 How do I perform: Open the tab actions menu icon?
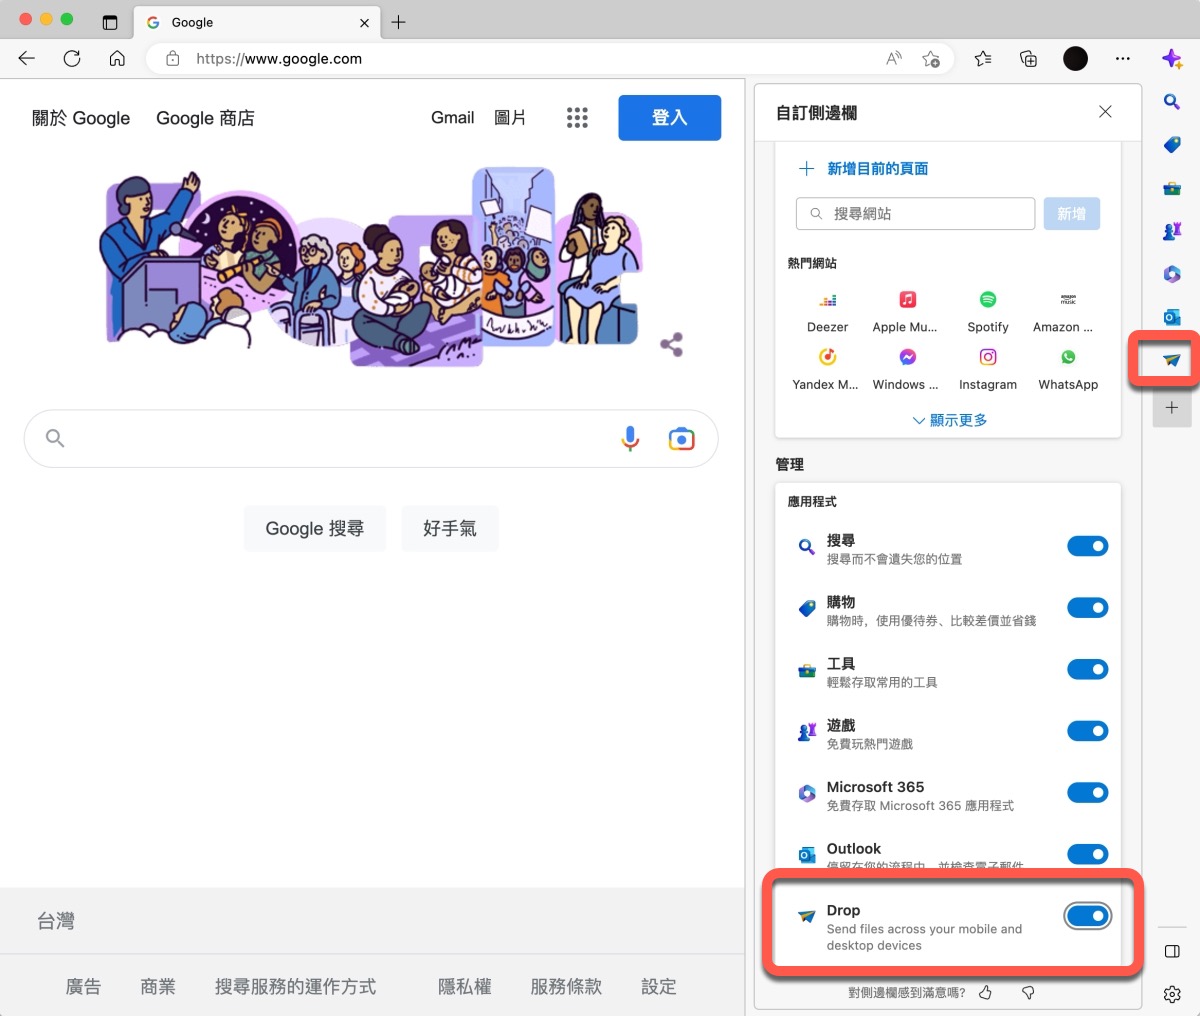pyautogui.click(x=110, y=22)
